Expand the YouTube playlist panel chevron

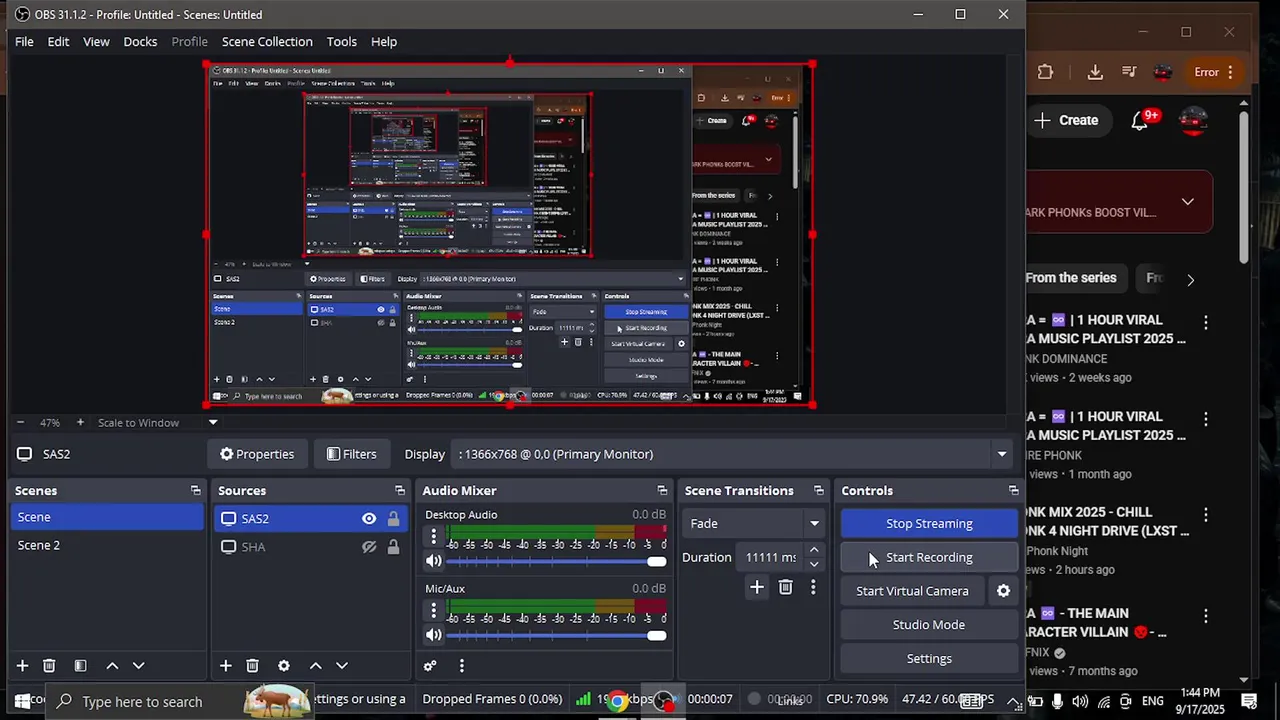[1187, 202]
